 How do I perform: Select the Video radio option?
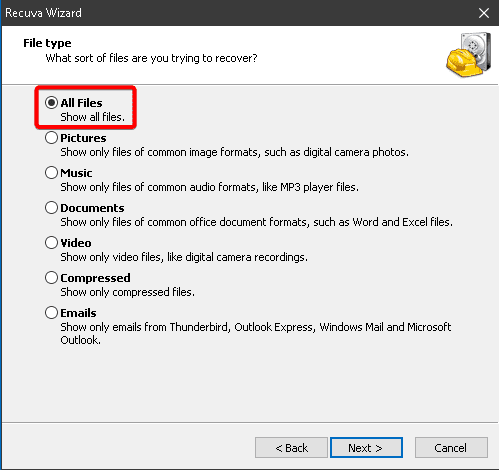(x=51, y=243)
